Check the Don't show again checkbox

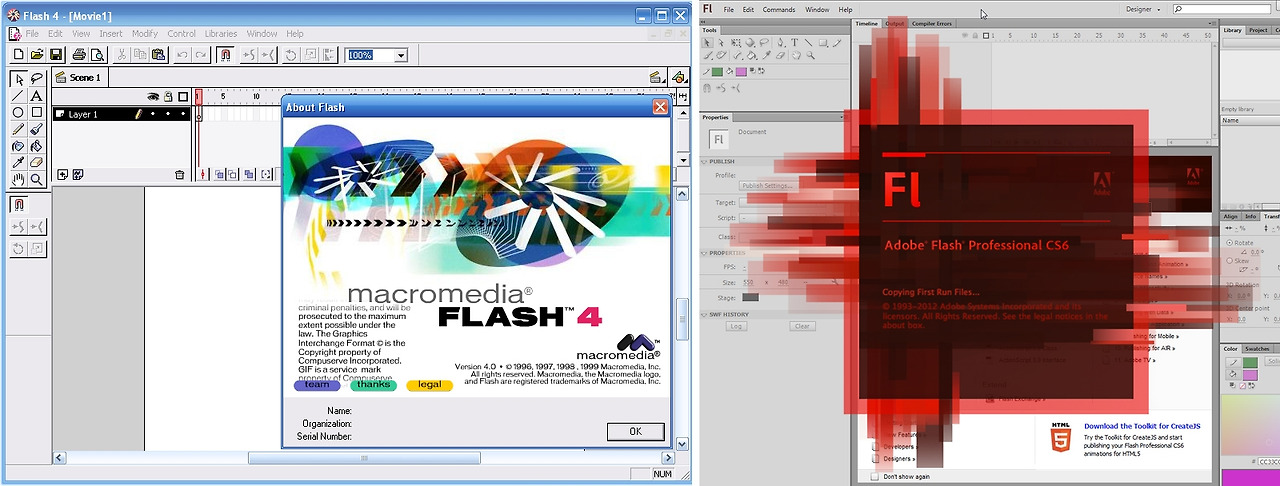[x=875, y=476]
